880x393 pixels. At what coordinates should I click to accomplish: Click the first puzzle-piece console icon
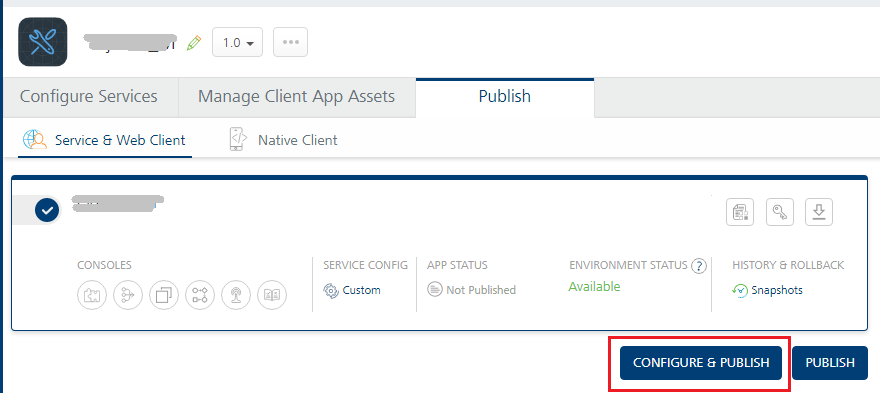[x=91, y=295]
